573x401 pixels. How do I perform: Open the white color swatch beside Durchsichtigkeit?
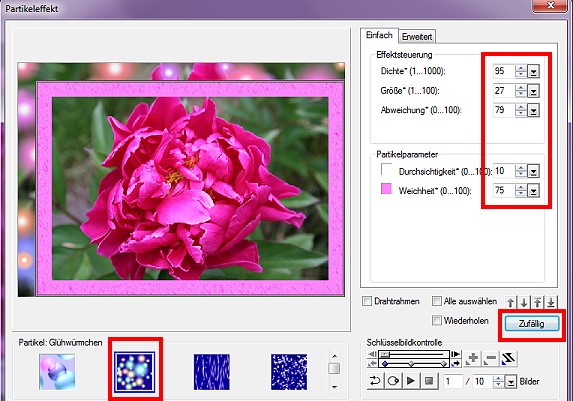386,169
